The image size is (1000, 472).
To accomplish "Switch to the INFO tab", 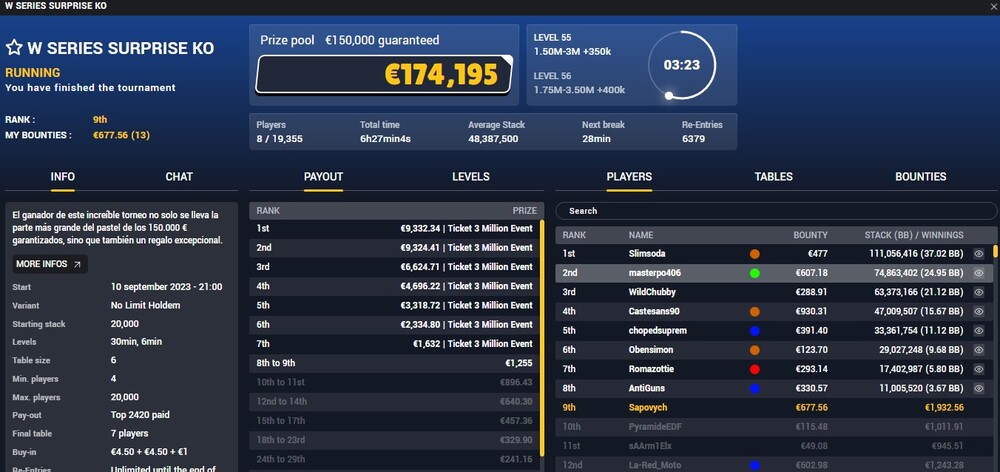I will click(x=62, y=177).
